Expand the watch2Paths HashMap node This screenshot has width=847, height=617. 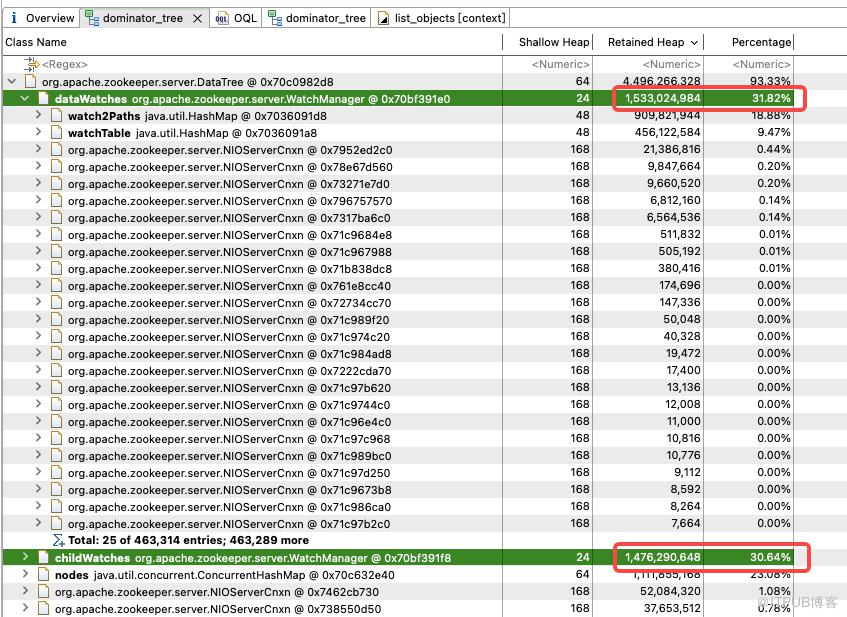pos(38,115)
